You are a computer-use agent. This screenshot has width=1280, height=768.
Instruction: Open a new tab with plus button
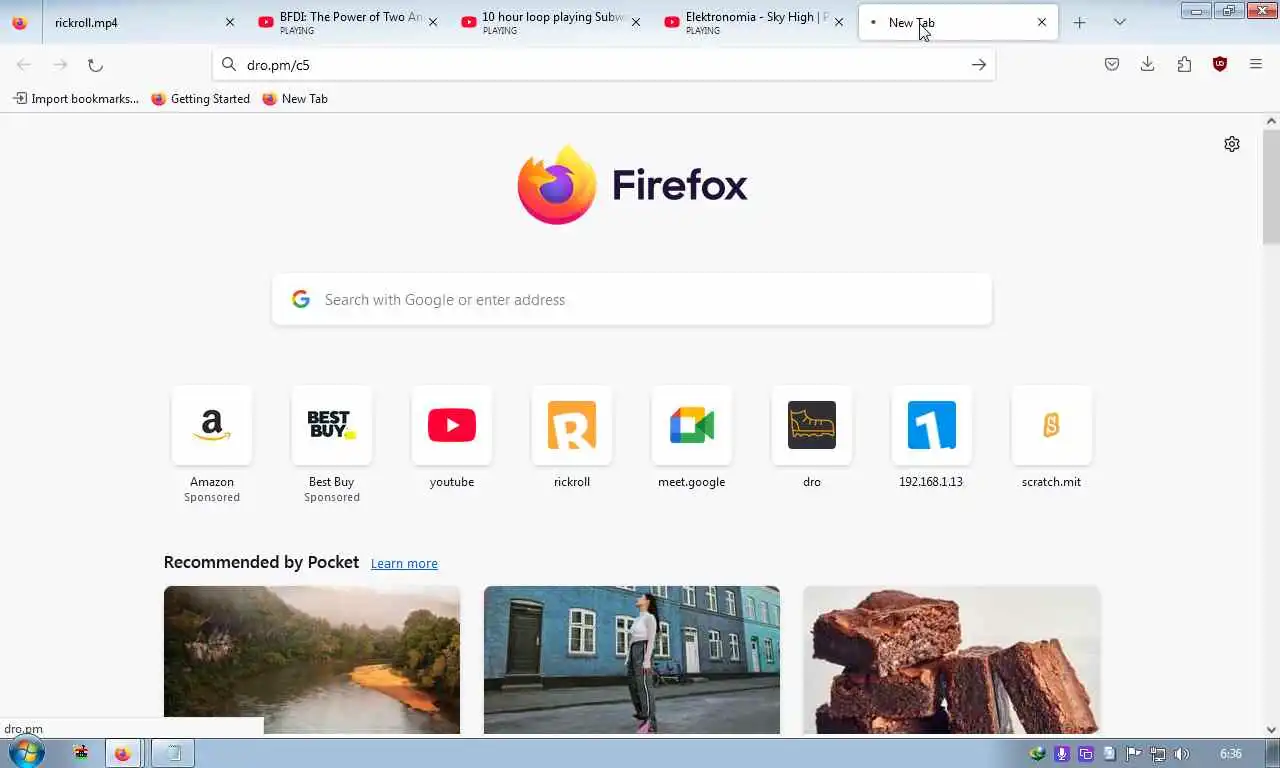1079,22
